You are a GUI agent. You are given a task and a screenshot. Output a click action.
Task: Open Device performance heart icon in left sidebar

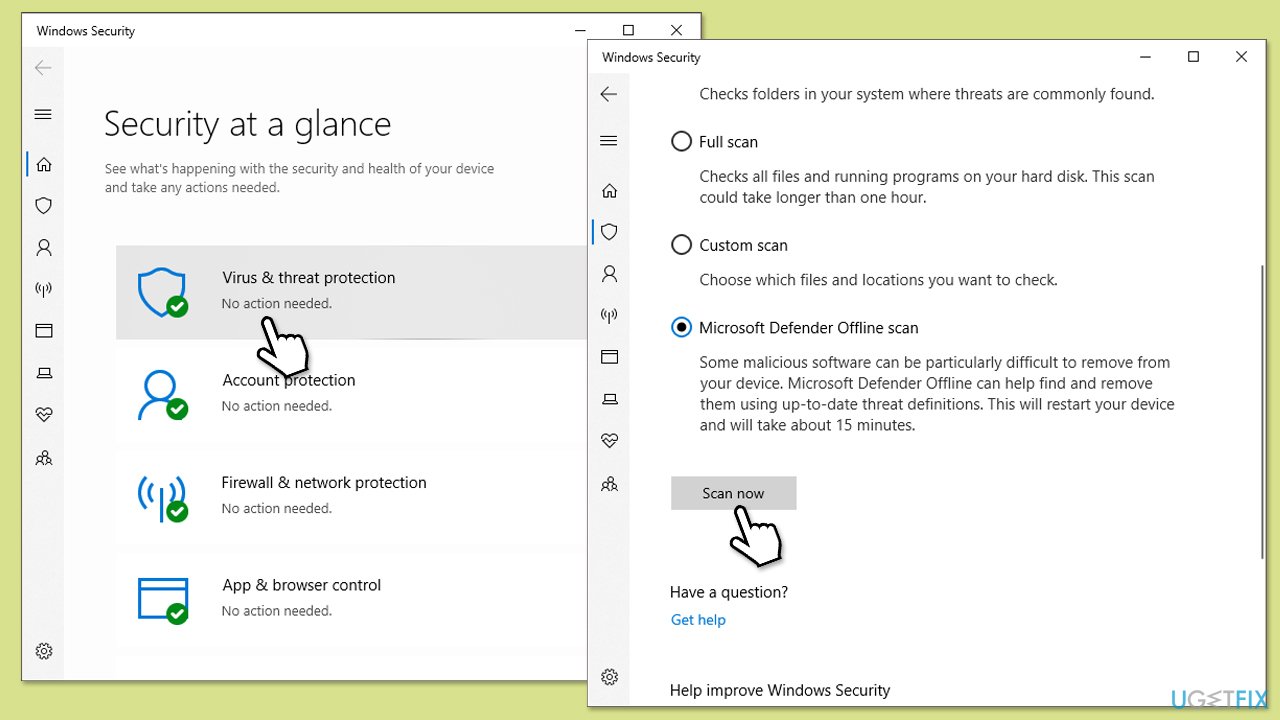[43, 415]
